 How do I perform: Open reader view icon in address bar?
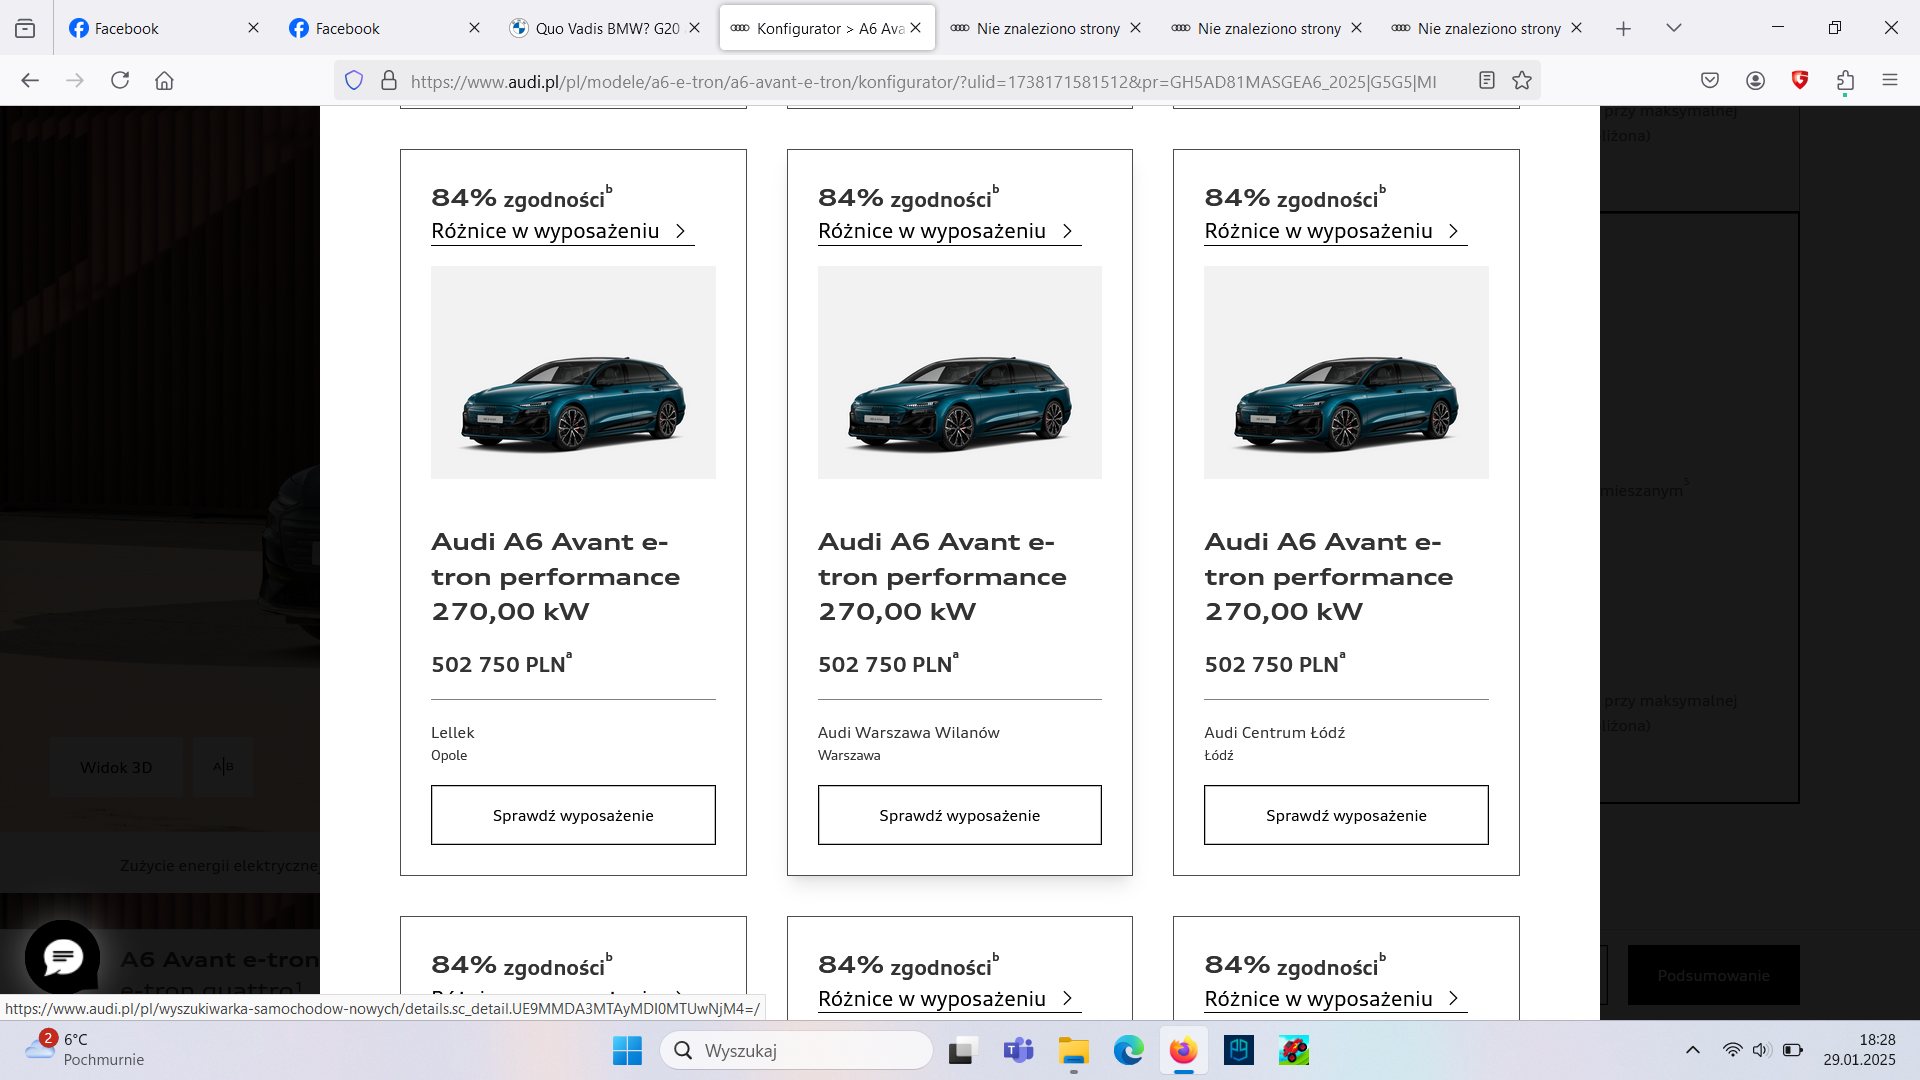(1487, 81)
